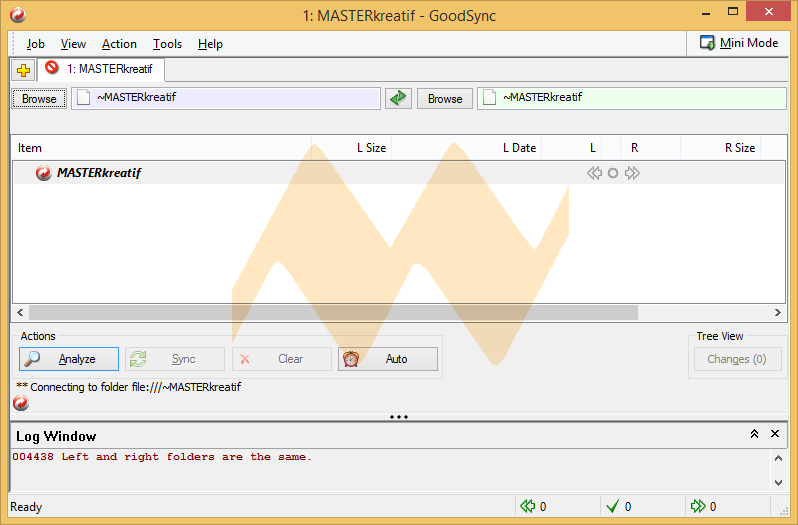This screenshot has width=798, height=525.
Task: Click the L Size column header
Action: [x=352, y=148]
